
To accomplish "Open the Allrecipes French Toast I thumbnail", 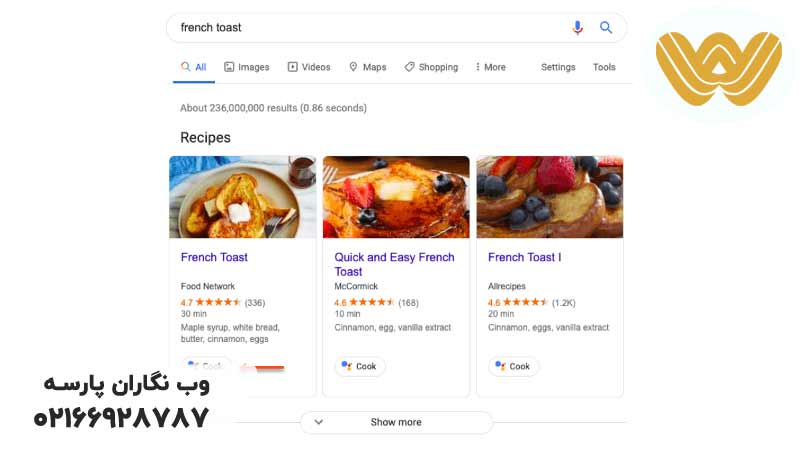I will (x=550, y=197).
